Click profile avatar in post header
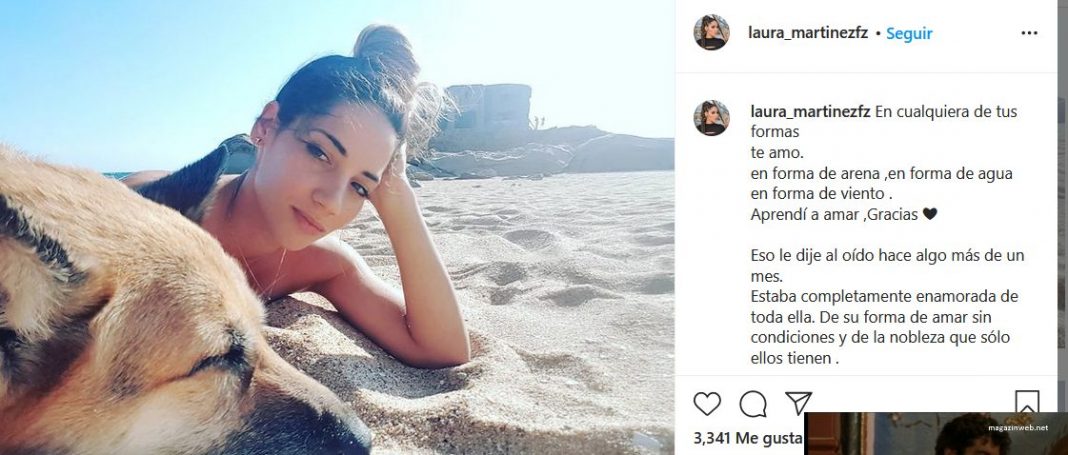The height and width of the screenshot is (455, 1068). [x=711, y=33]
